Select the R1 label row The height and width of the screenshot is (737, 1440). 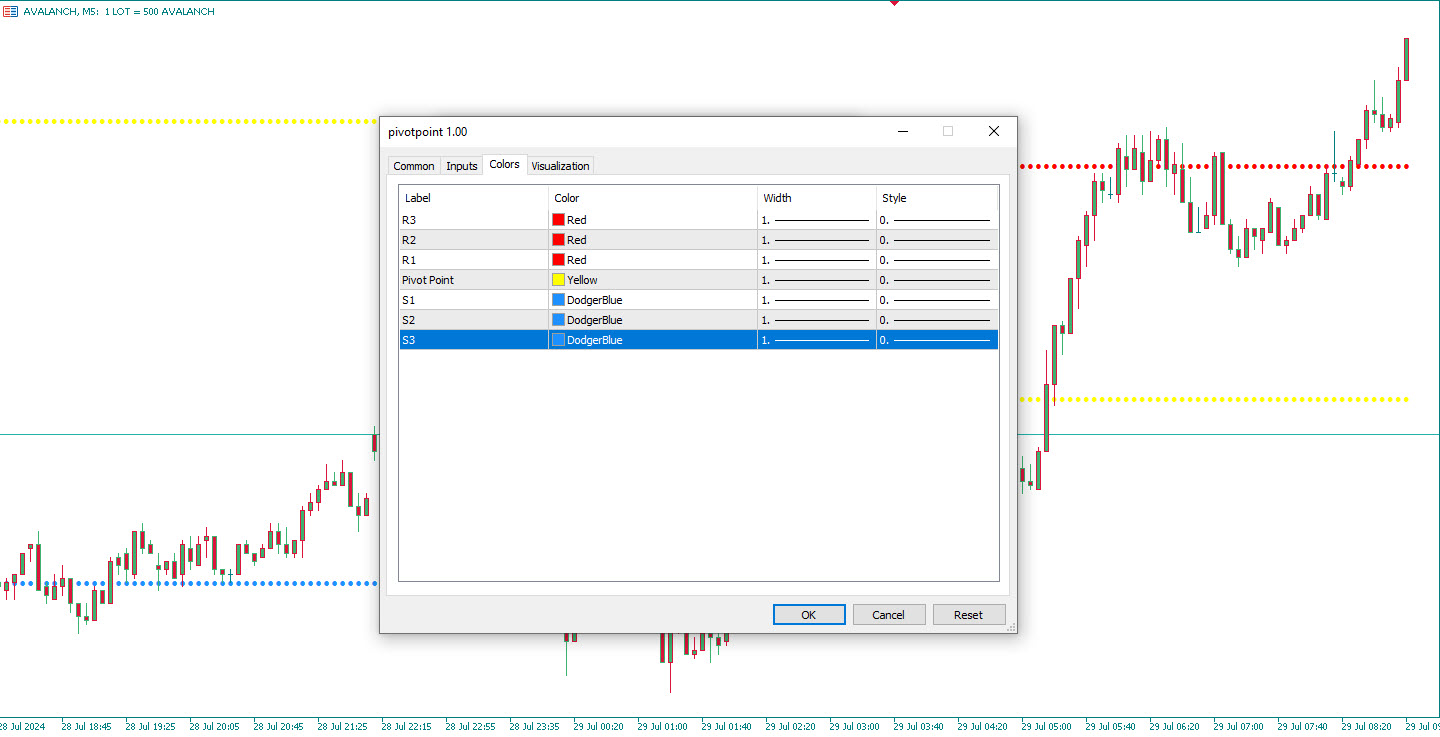coord(473,260)
